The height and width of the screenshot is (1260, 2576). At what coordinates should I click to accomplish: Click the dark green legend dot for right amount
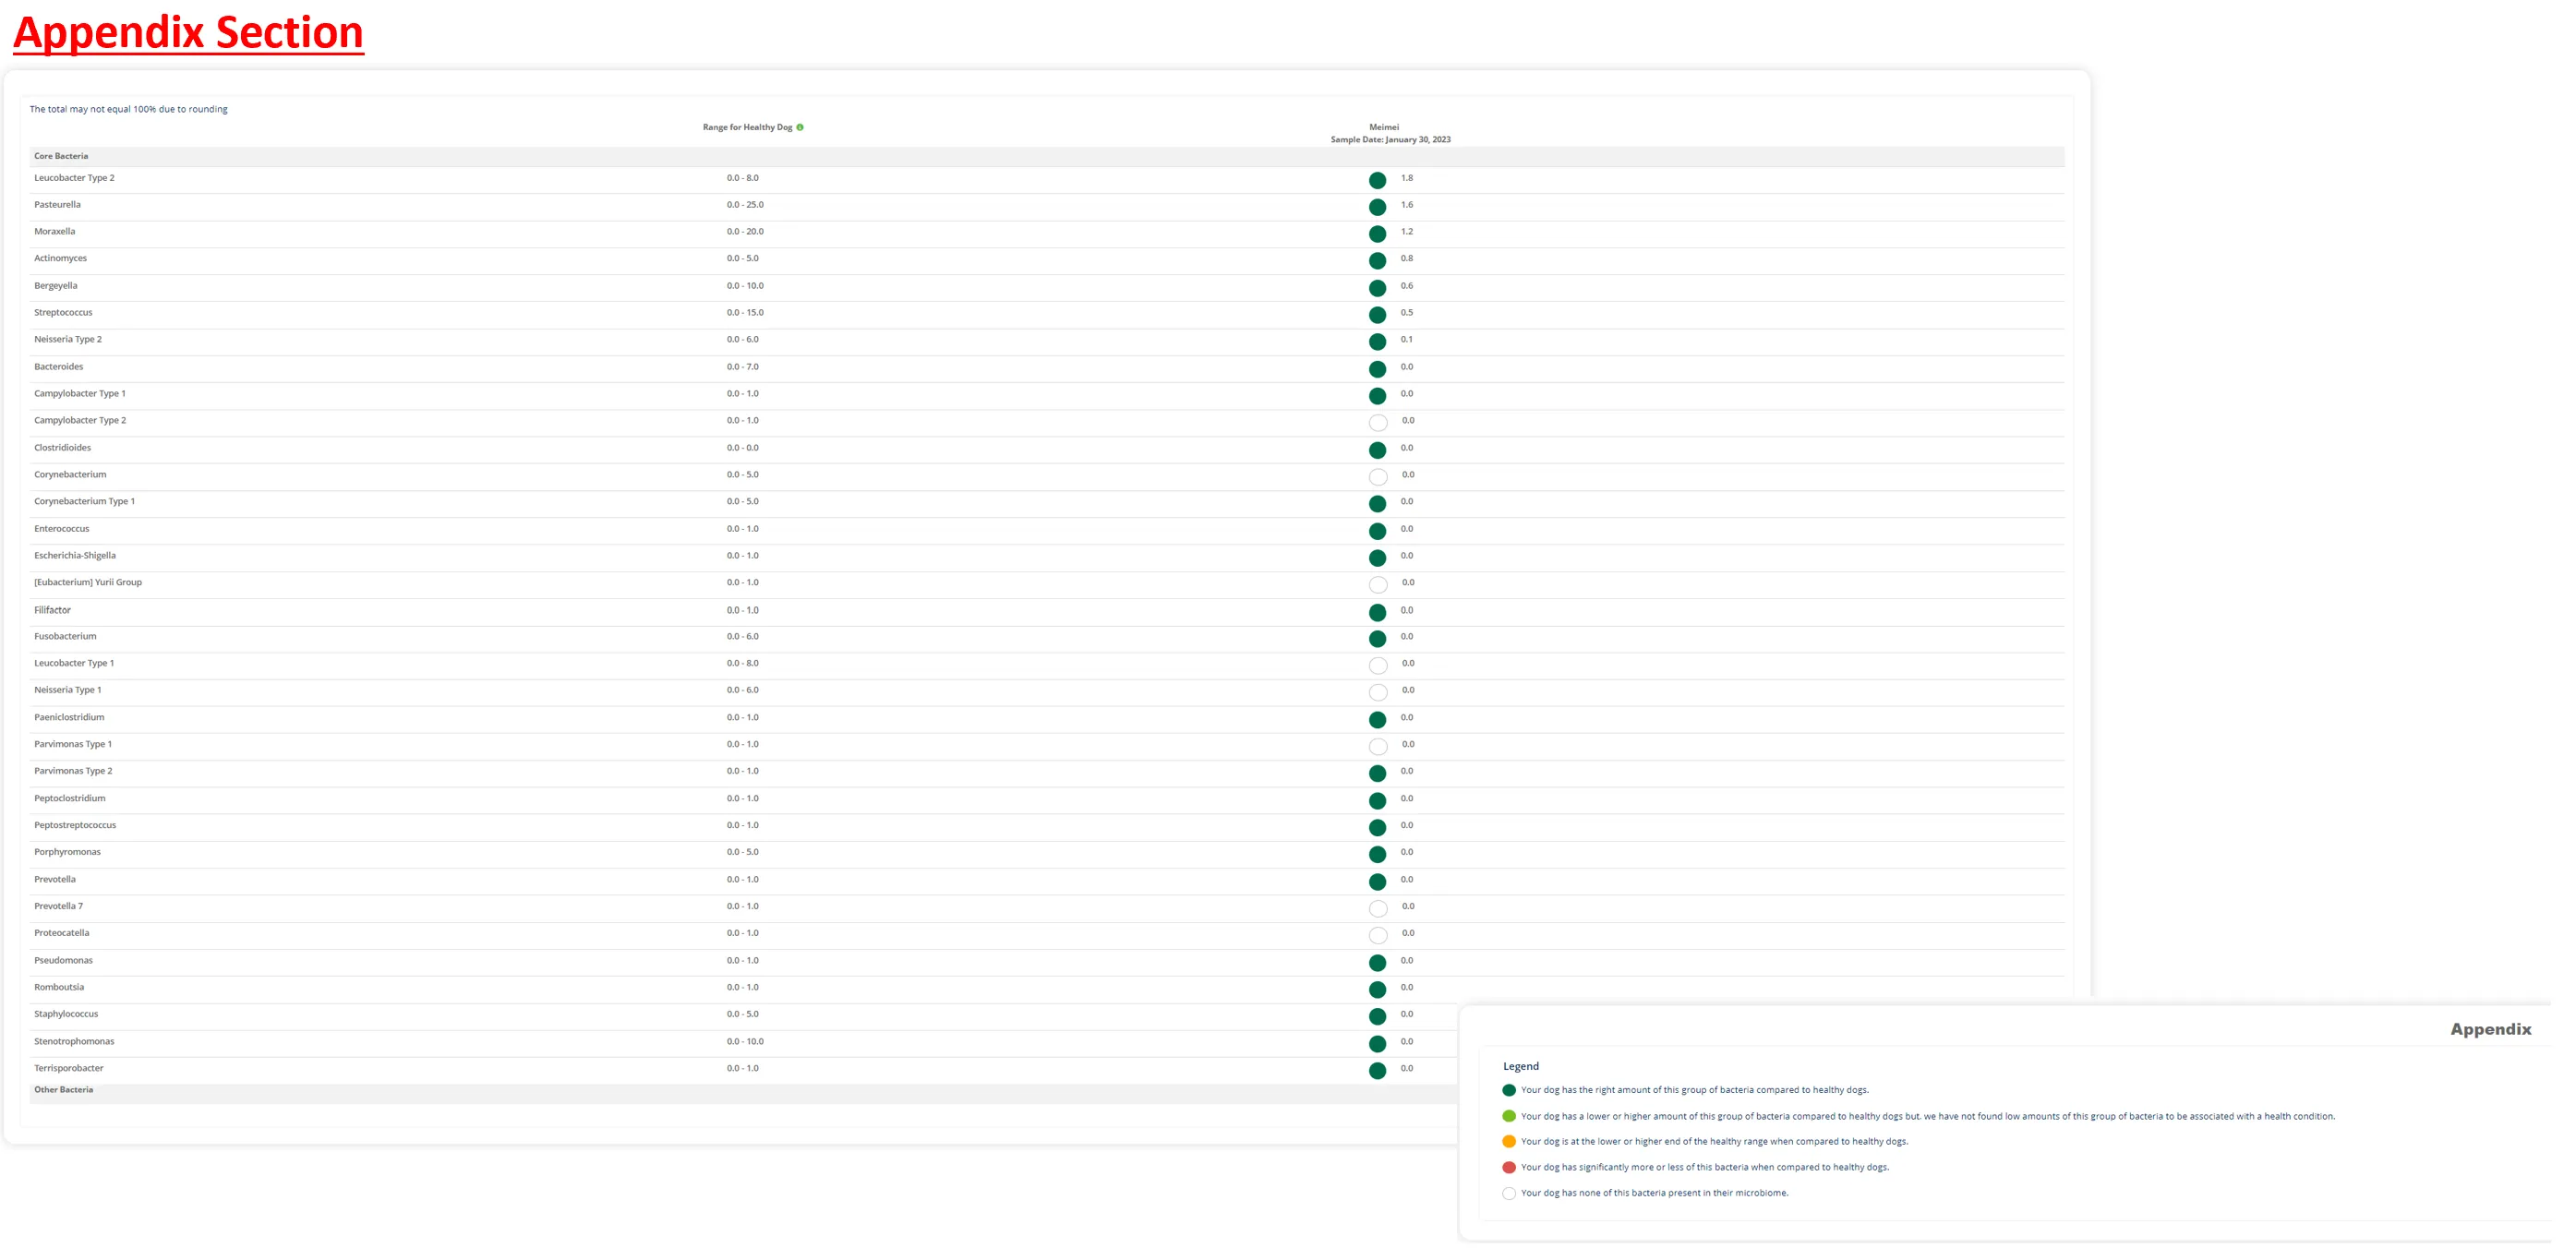coord(1509,1090)
